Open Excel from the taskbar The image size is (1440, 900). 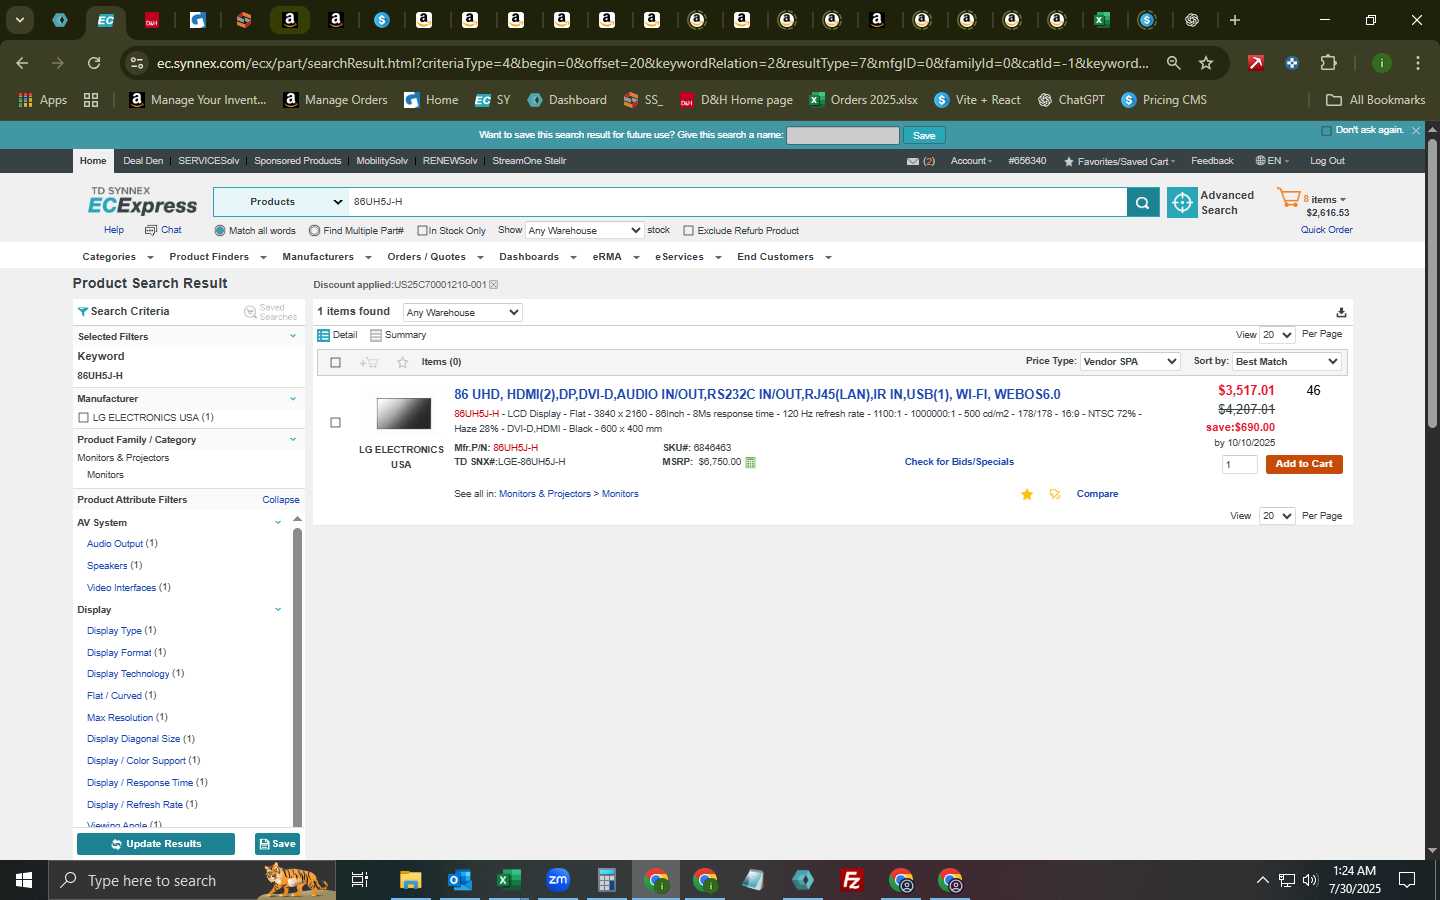[x=508, y=880]
